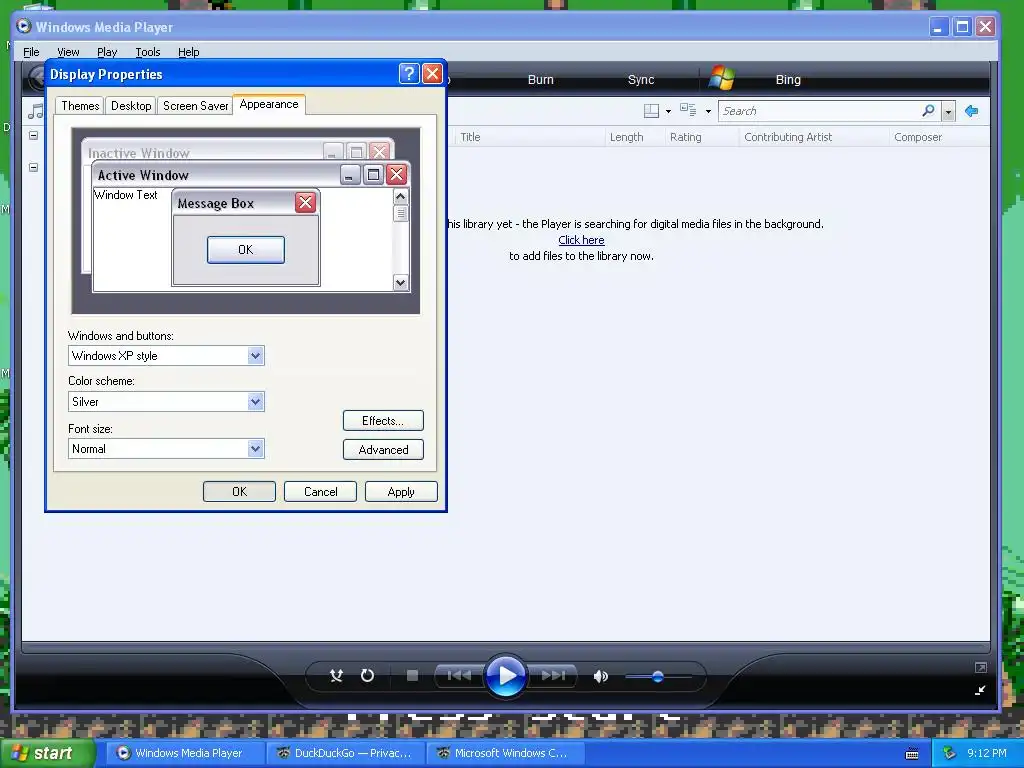Open the Start menu

pos(47,753)
